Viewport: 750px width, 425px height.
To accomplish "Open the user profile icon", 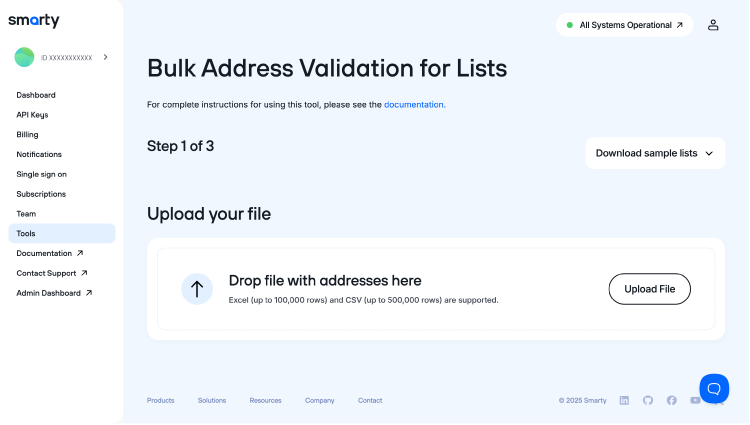I will [713, 25].
